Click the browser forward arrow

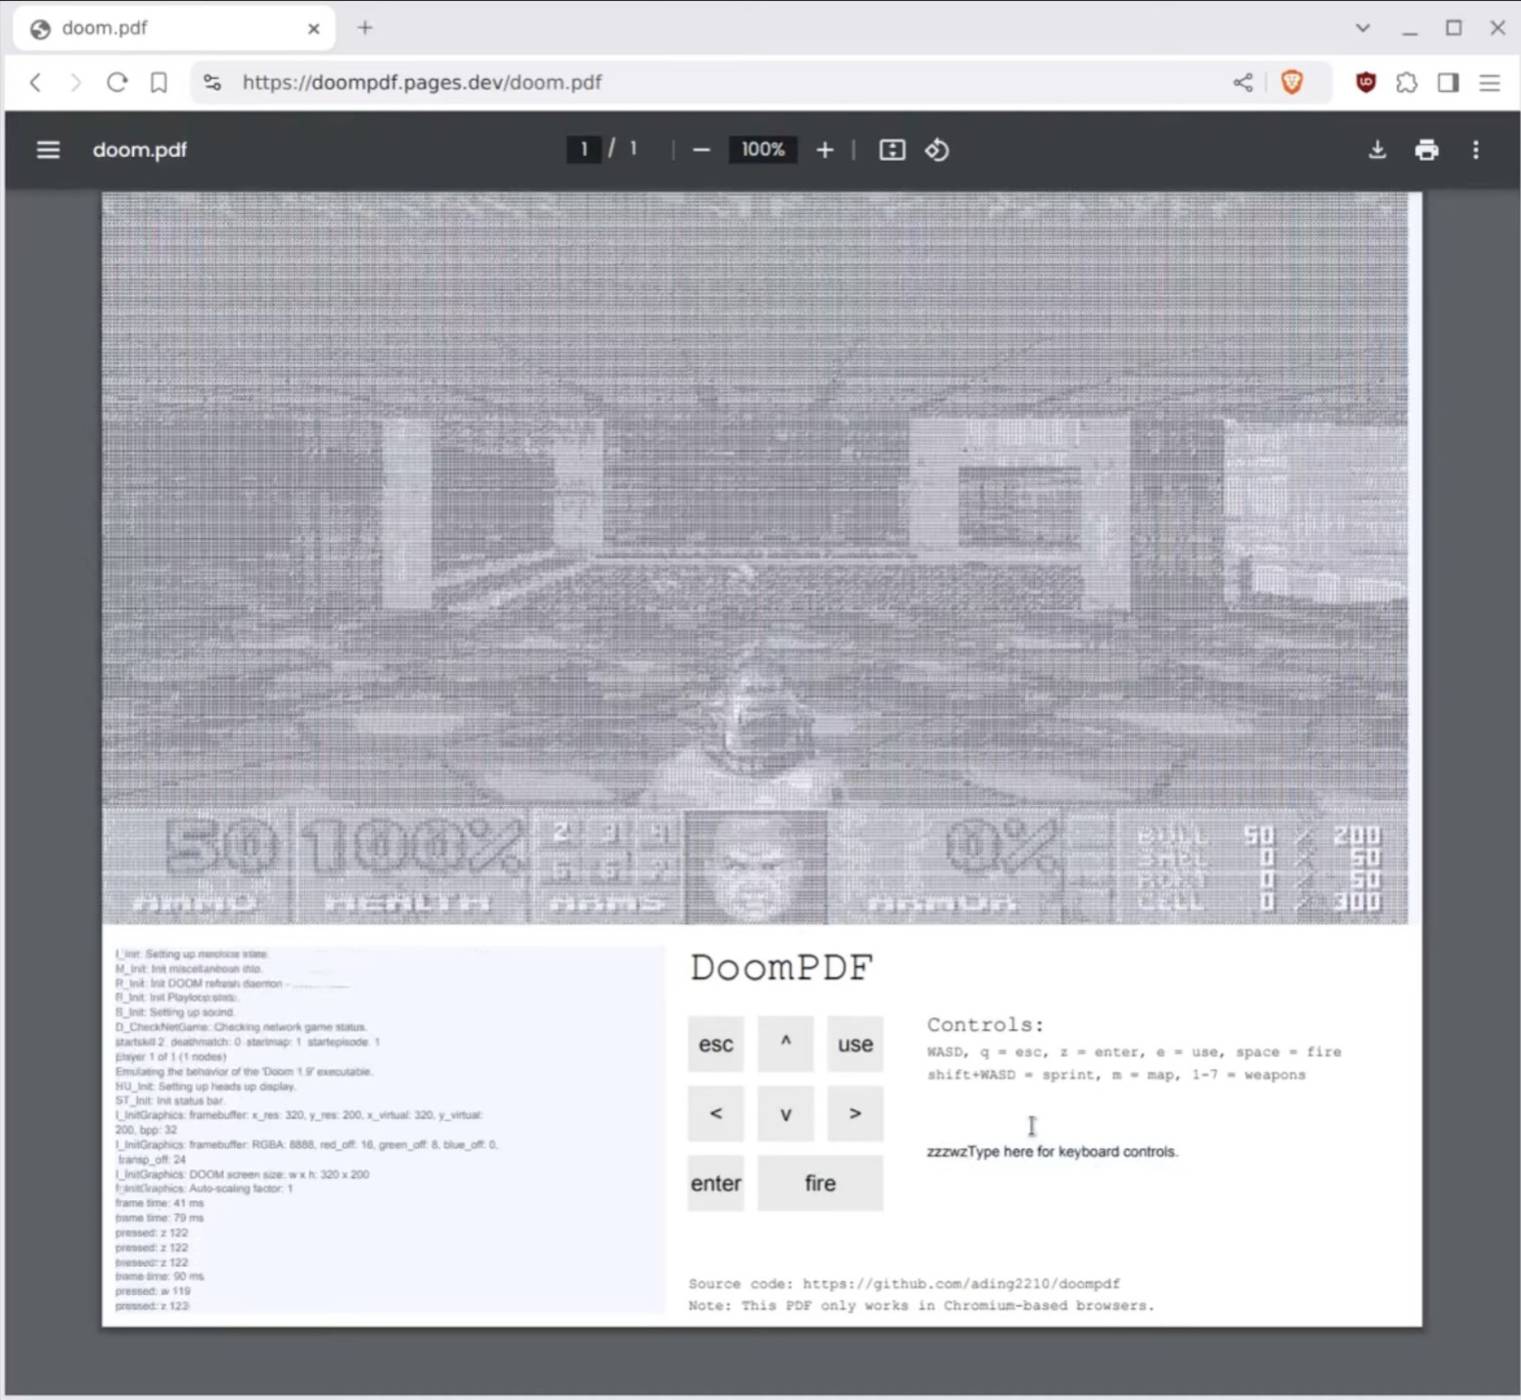coord(76,83)
